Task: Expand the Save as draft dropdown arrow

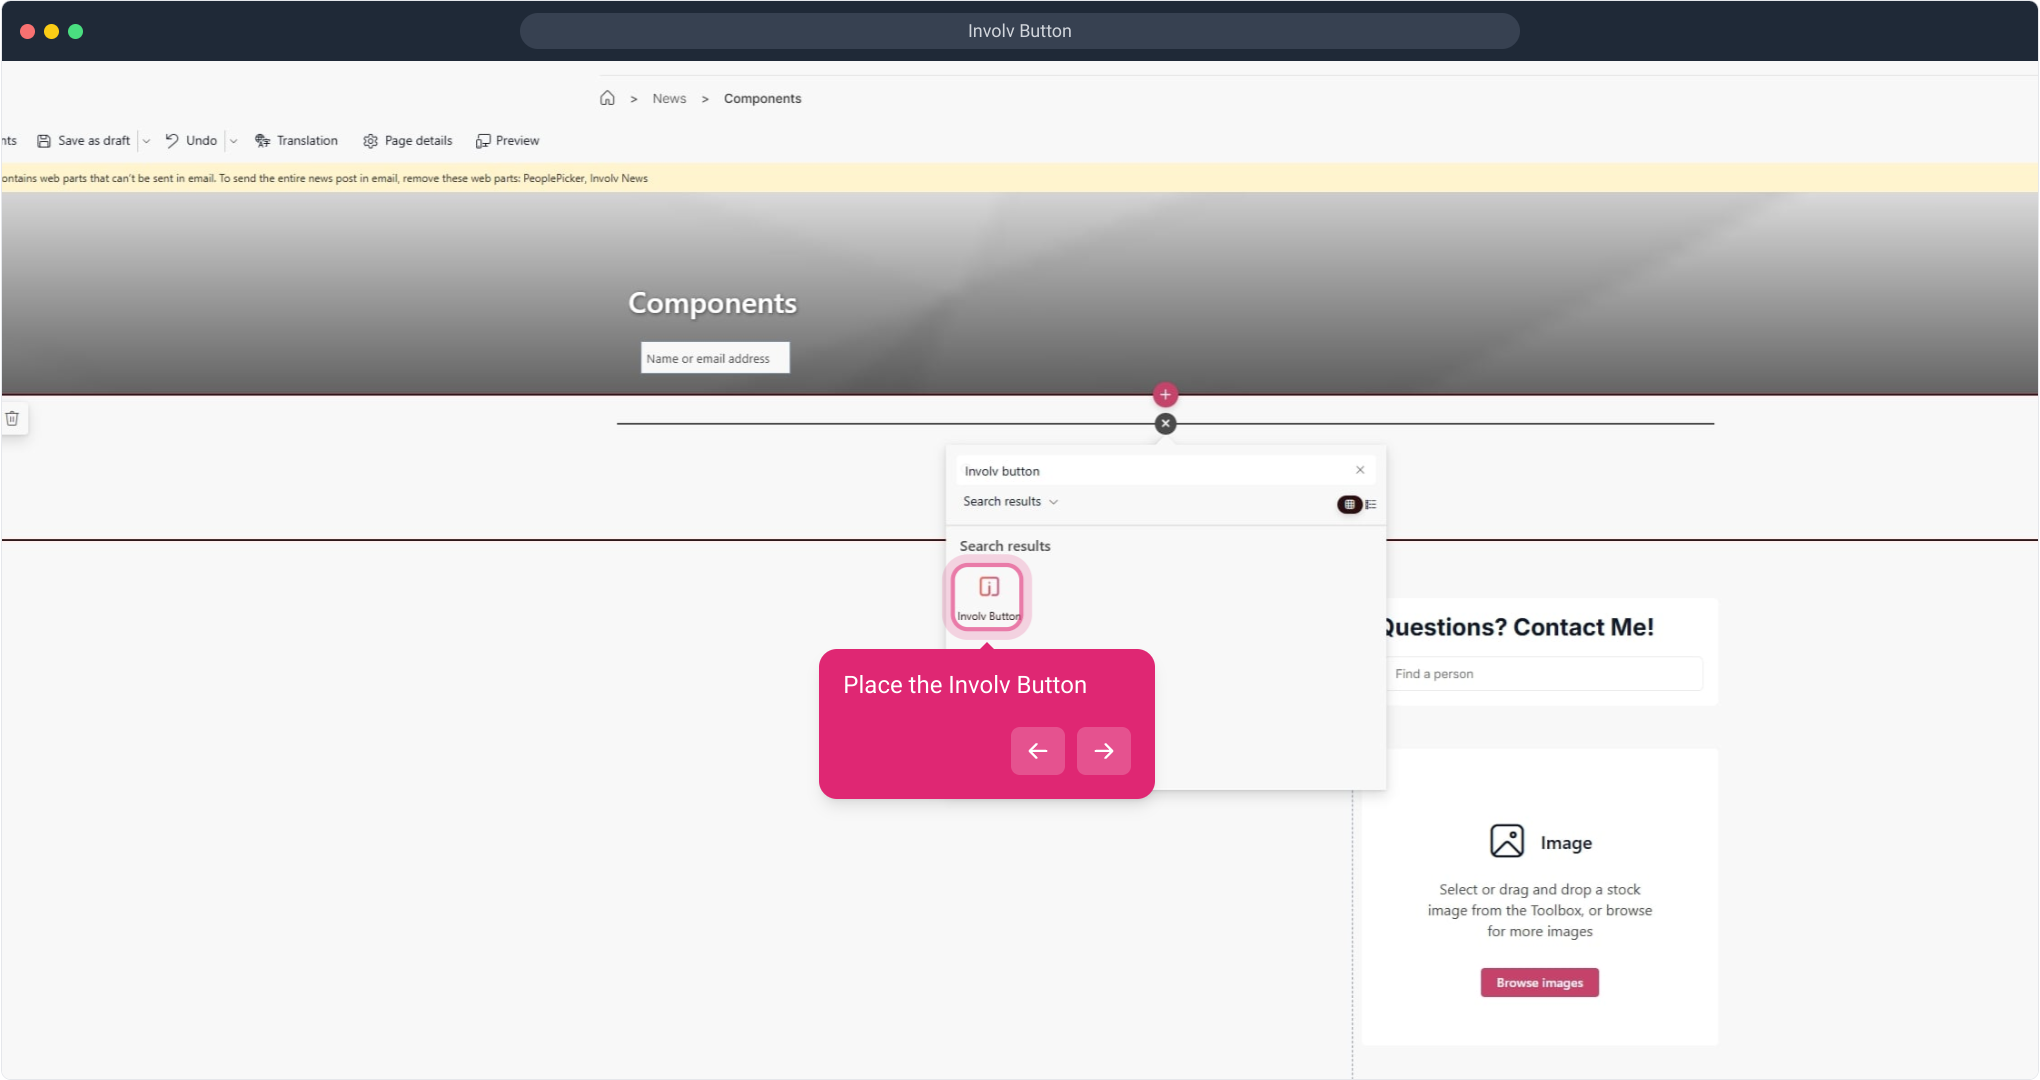Action: [147, 141]
